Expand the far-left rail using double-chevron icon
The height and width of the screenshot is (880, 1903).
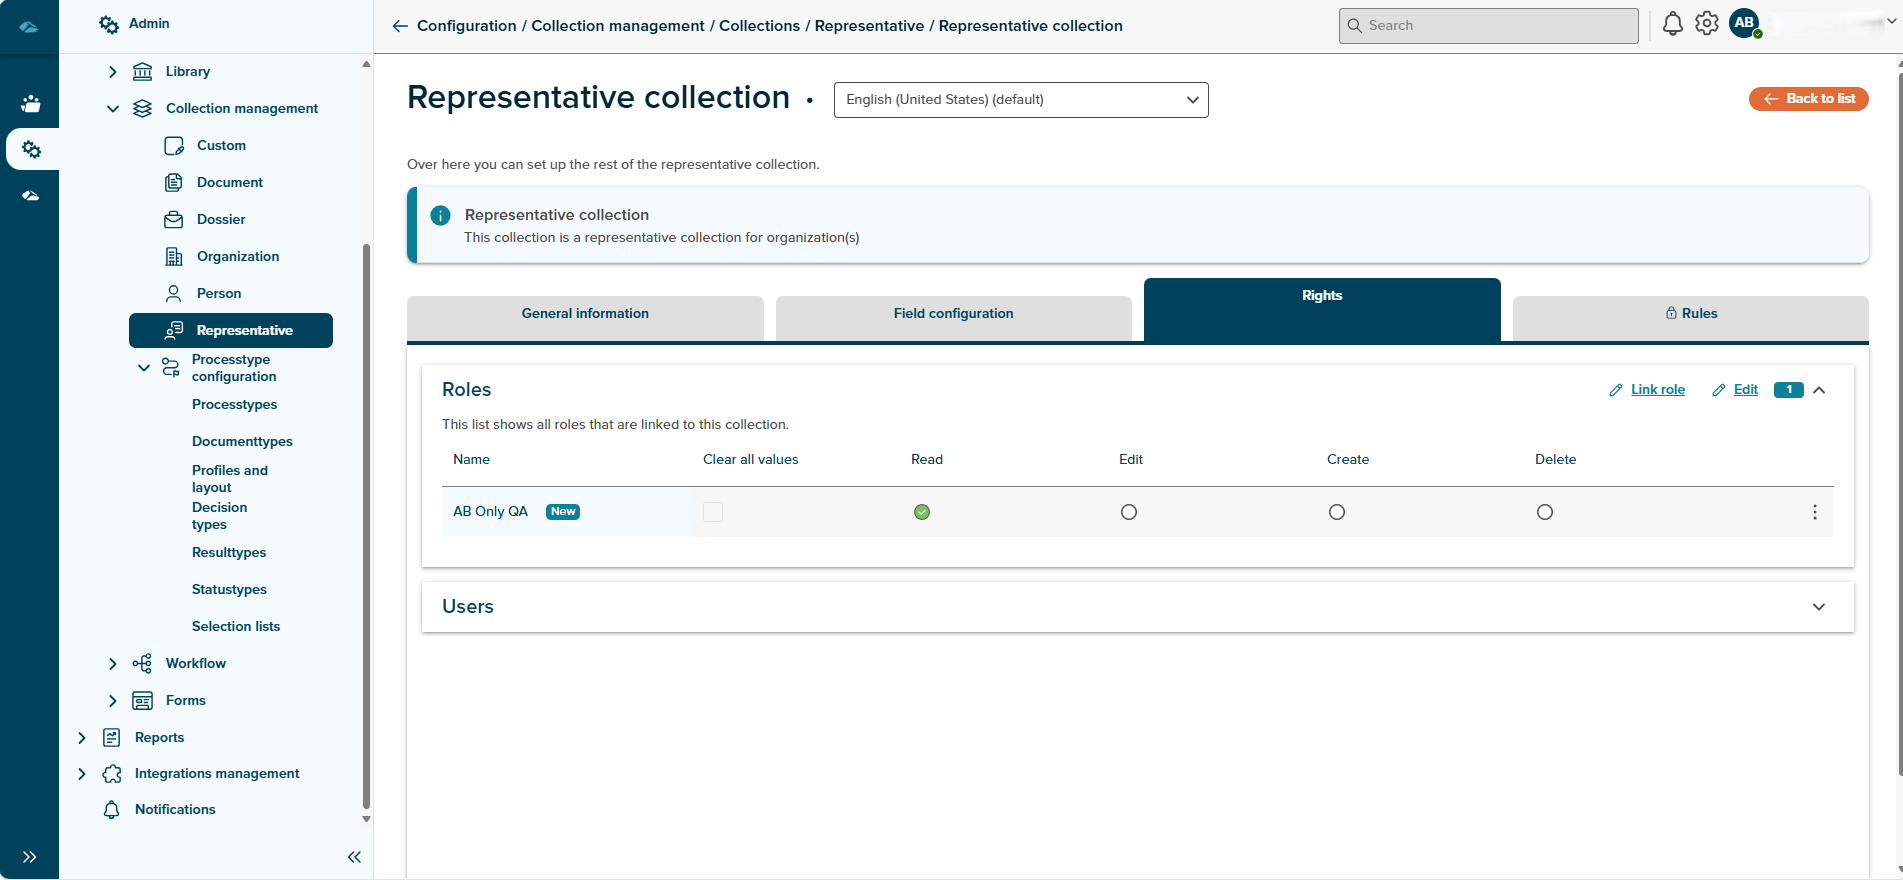[29, 857]
